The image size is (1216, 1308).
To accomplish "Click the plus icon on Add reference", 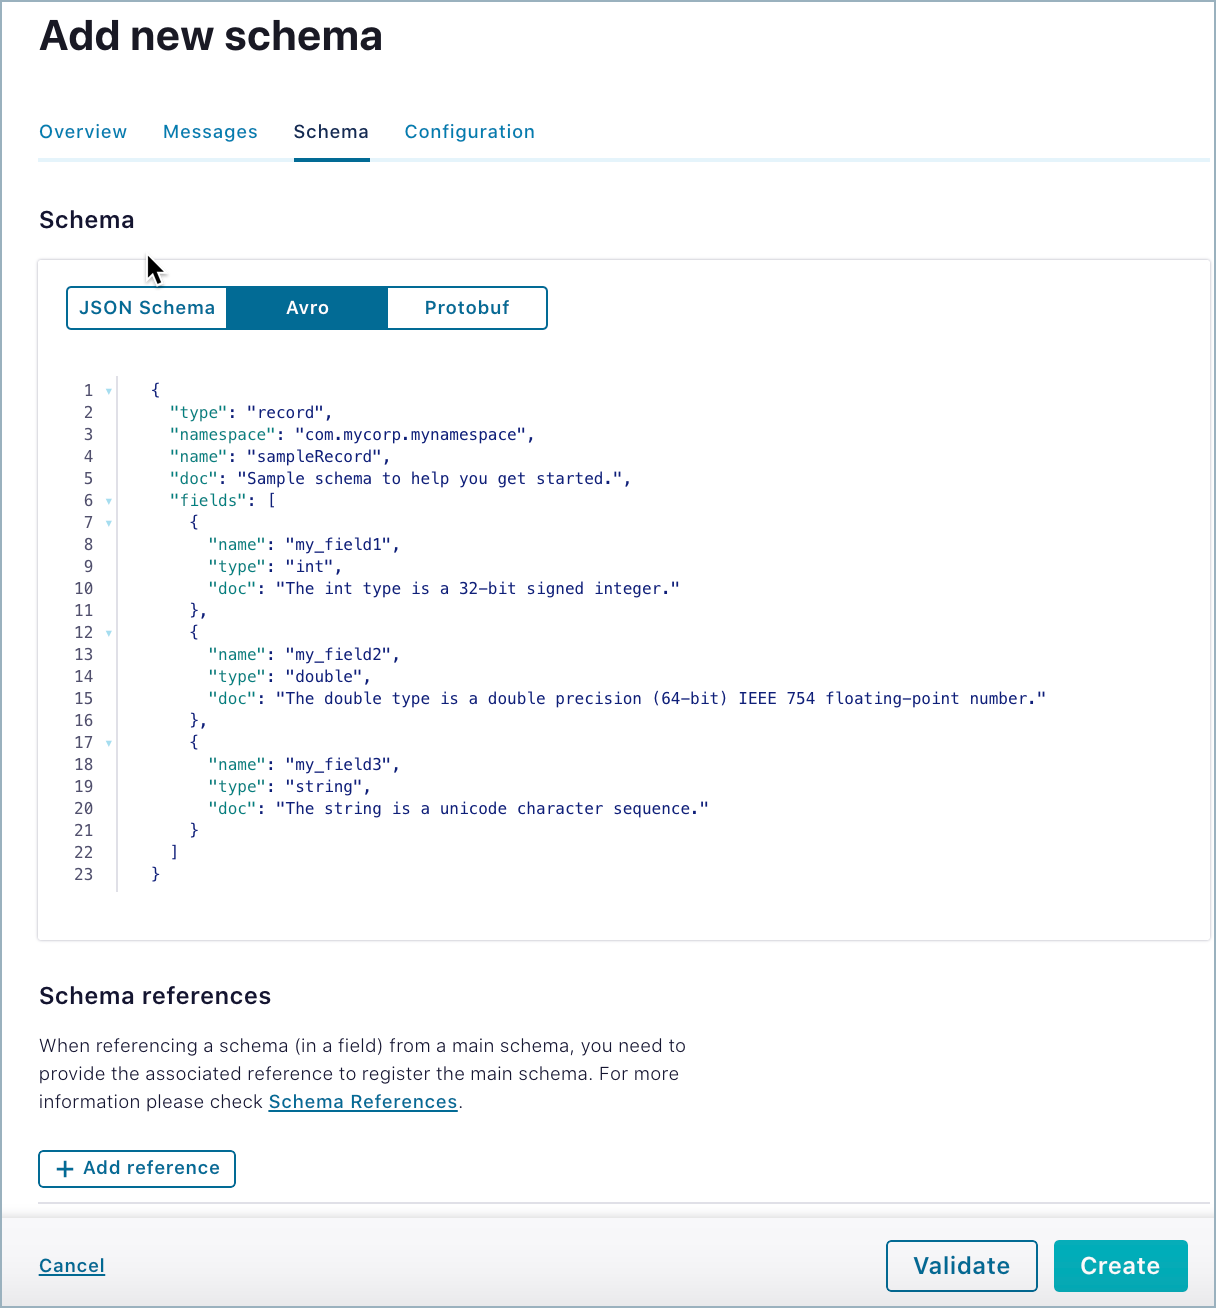I will tap(65, 1169).
